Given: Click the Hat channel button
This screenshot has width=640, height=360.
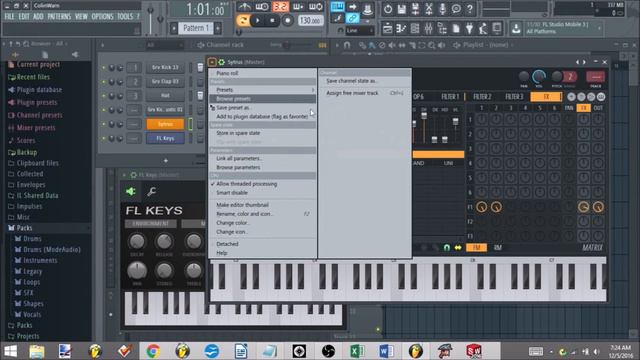Looking at the screenshot, I should pyautogui.click(x=165, y=96).
